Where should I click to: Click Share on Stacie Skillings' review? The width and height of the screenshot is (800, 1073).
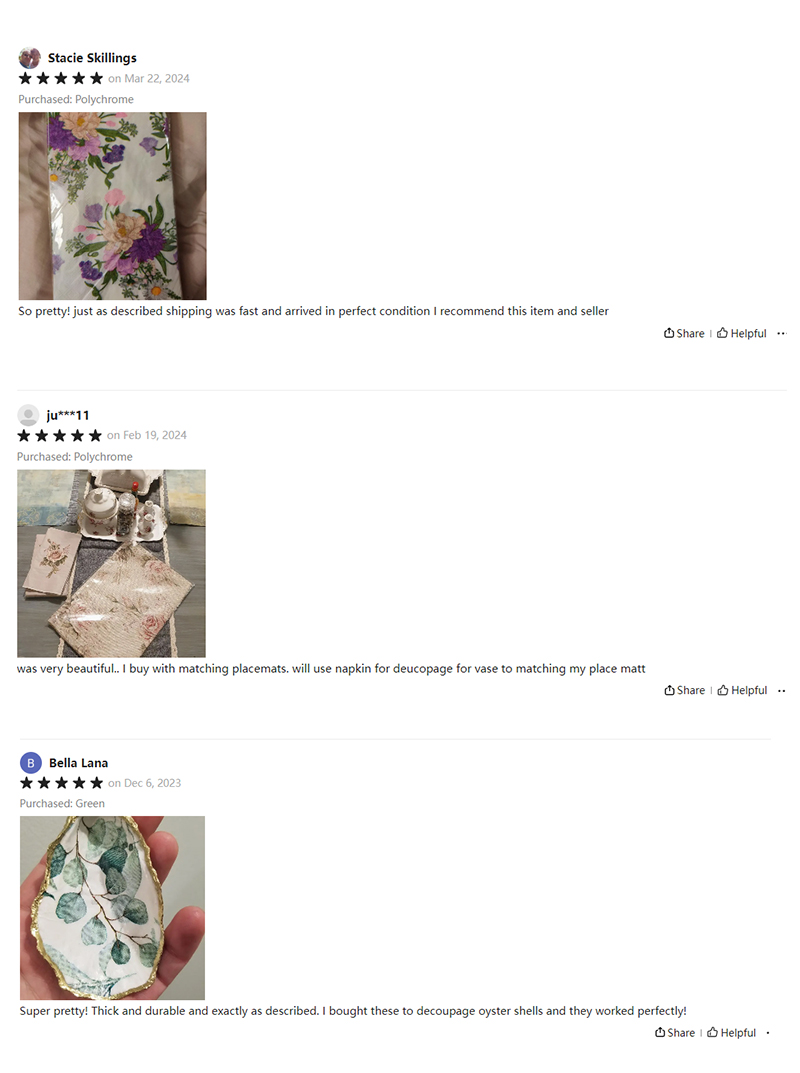684,333
